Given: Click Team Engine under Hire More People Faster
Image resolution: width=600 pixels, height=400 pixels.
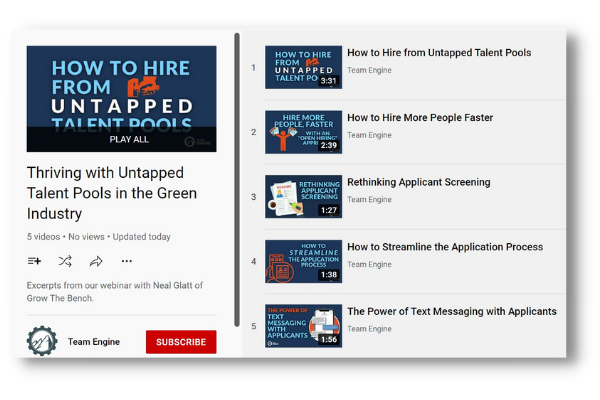Looking at the screenshot, I should pyautogui.click(x=369, y=135).
